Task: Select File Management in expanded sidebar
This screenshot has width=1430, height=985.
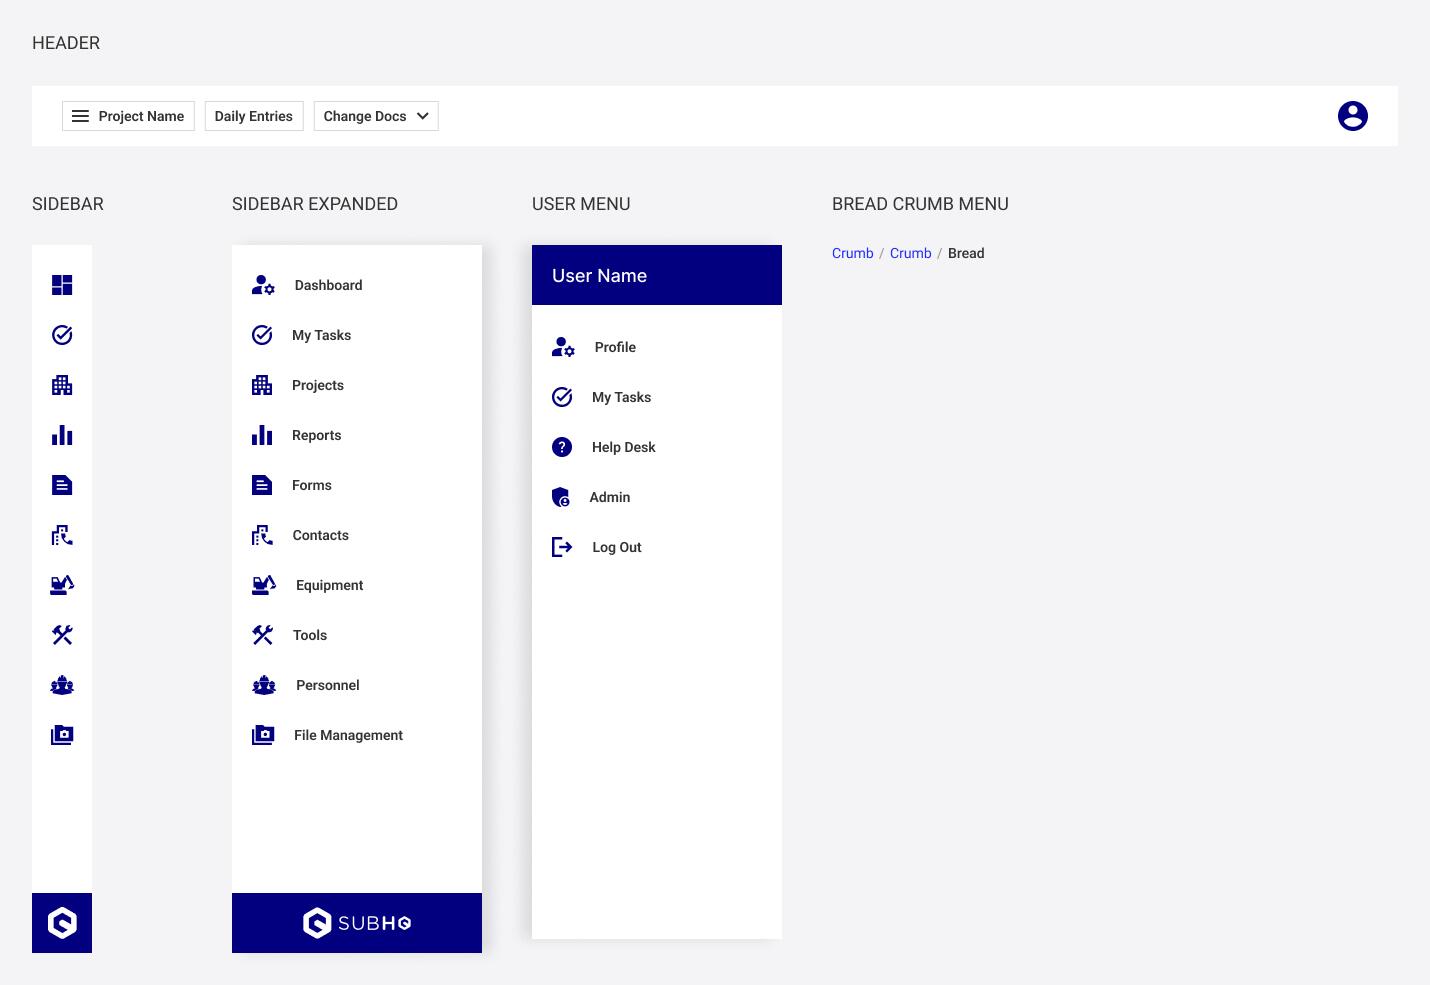Action: click(347, 735)
